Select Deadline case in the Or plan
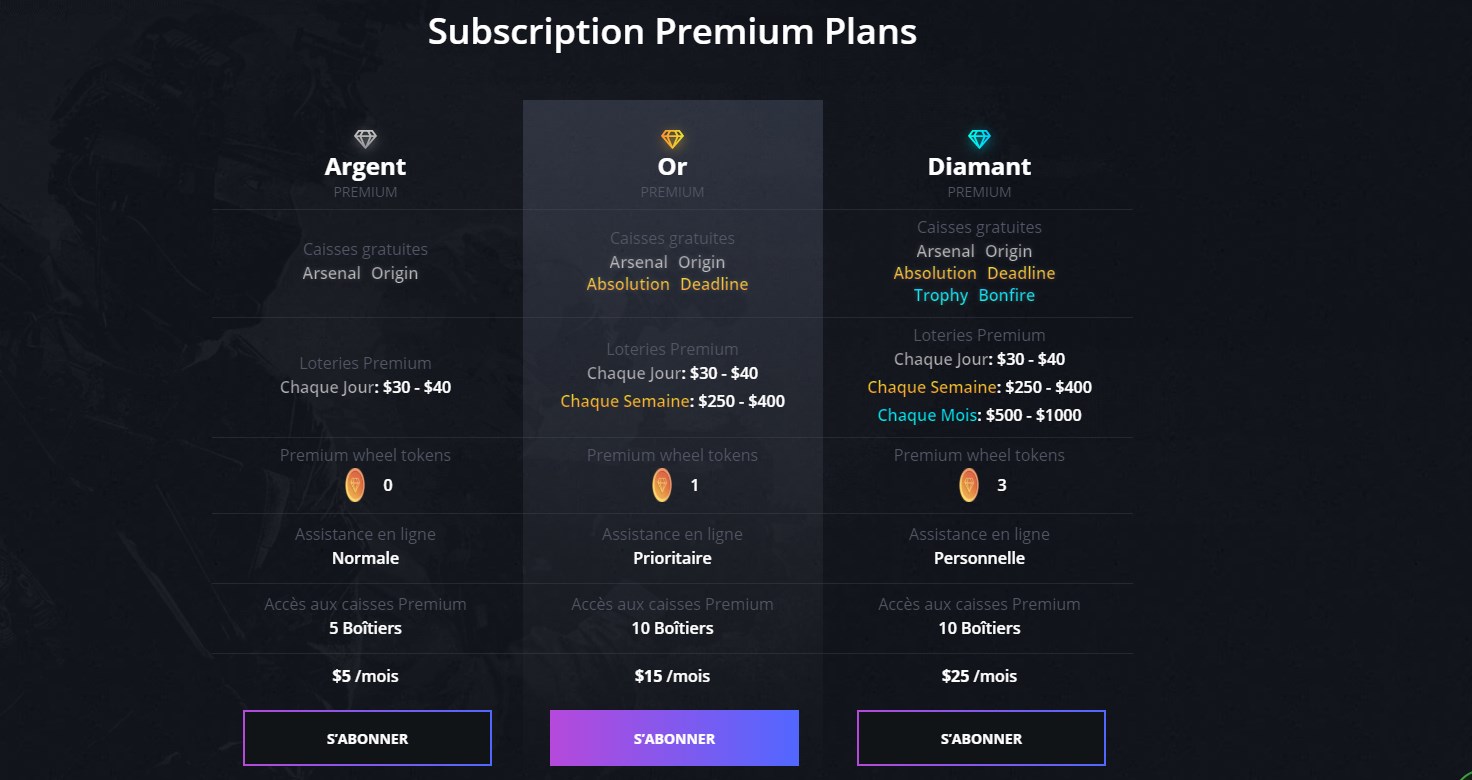This screenshot has height=780, width=1472. (x=714, y=284)
